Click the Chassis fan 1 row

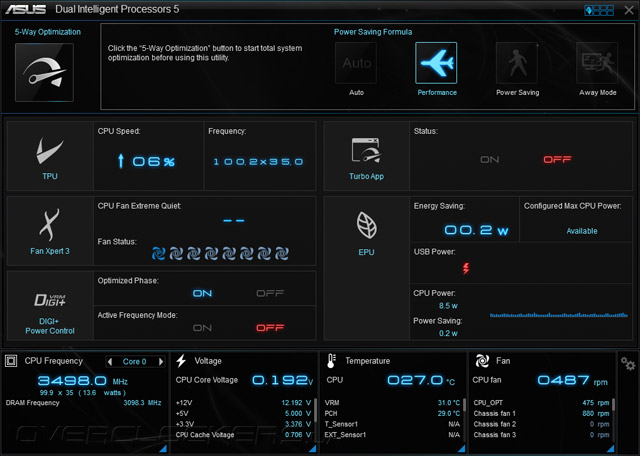(x=541, y=414)
